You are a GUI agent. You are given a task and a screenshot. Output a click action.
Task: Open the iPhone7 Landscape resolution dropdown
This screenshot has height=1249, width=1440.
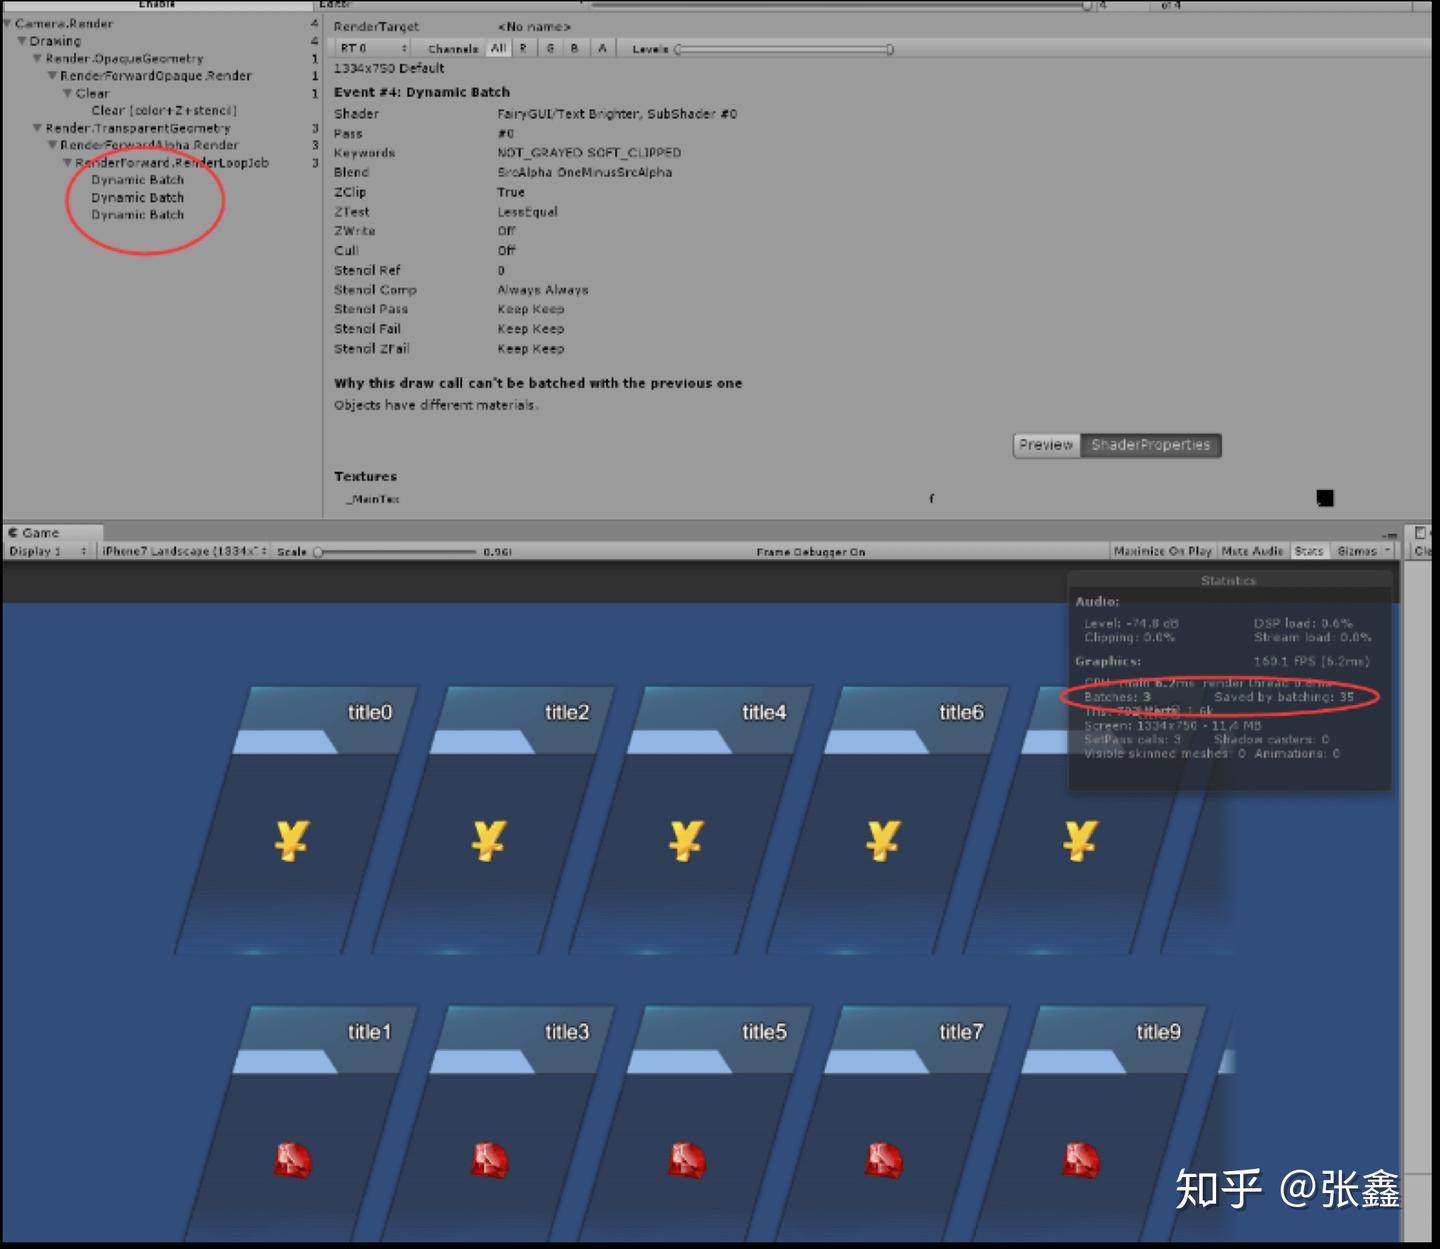[184, 551]
